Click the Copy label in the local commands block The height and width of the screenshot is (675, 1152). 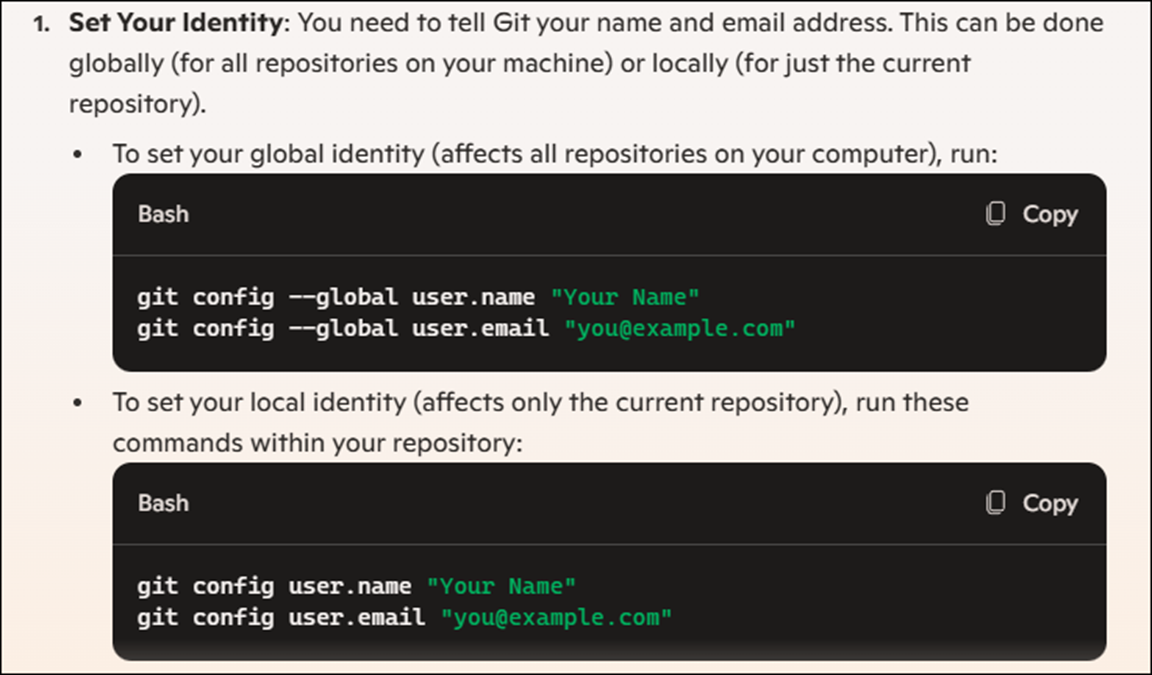[1050, 504]
